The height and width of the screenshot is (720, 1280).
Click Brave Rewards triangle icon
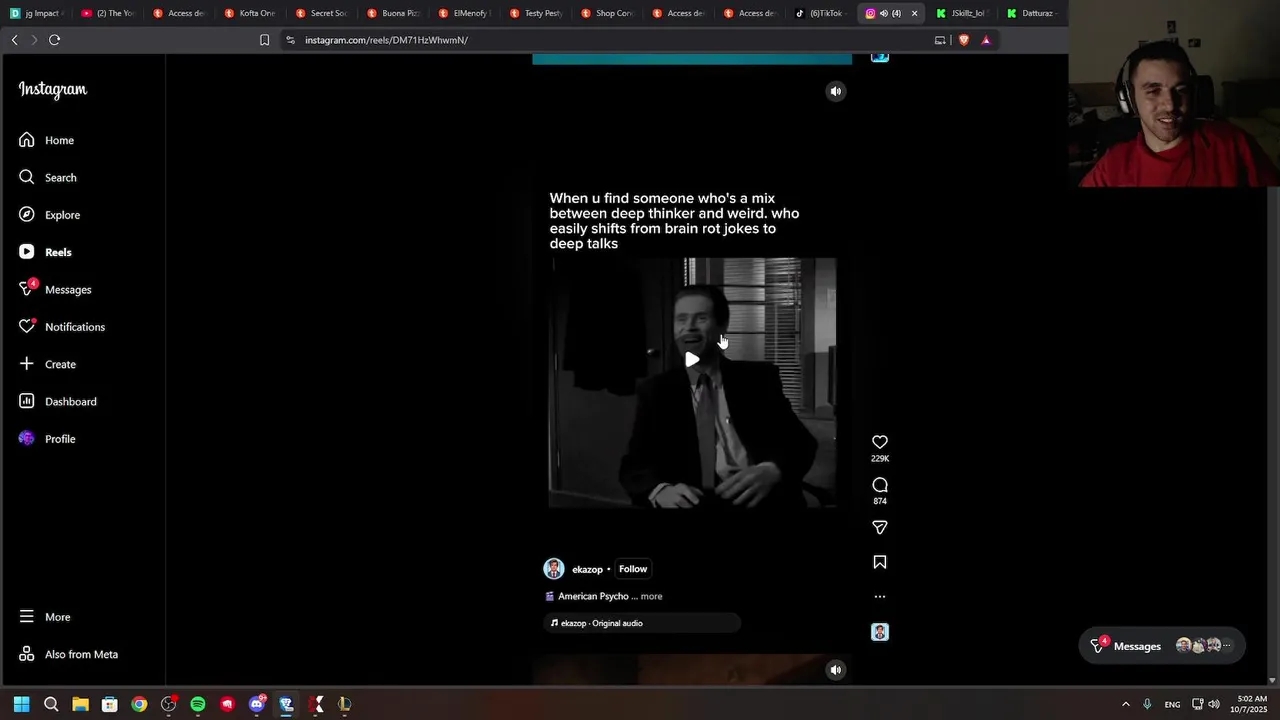[986, 40]
